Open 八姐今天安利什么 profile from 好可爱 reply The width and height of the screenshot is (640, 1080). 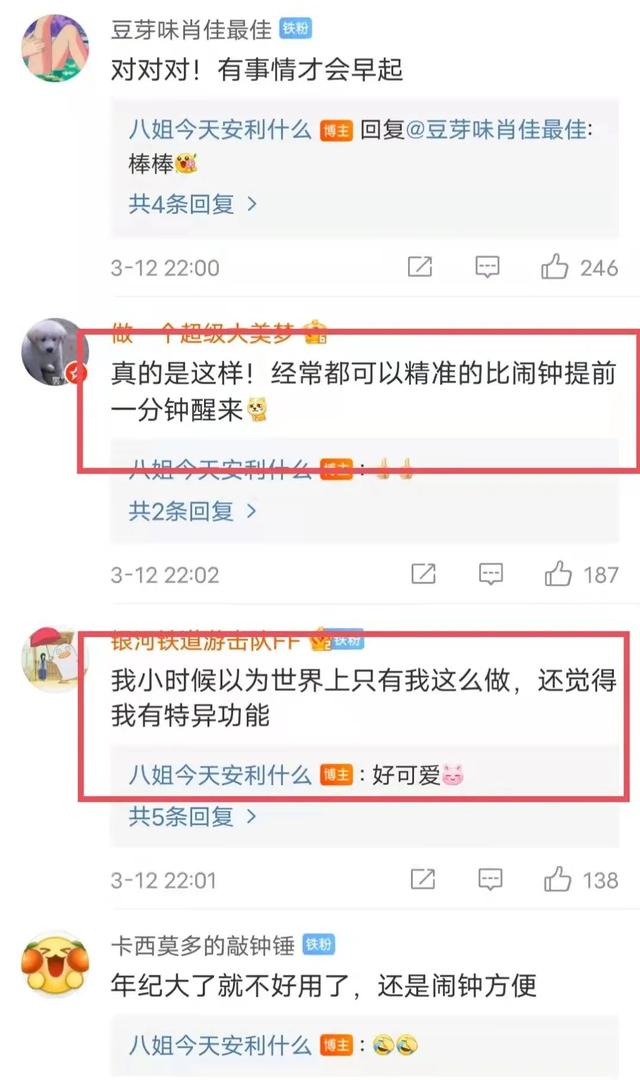tap(220, 776)
